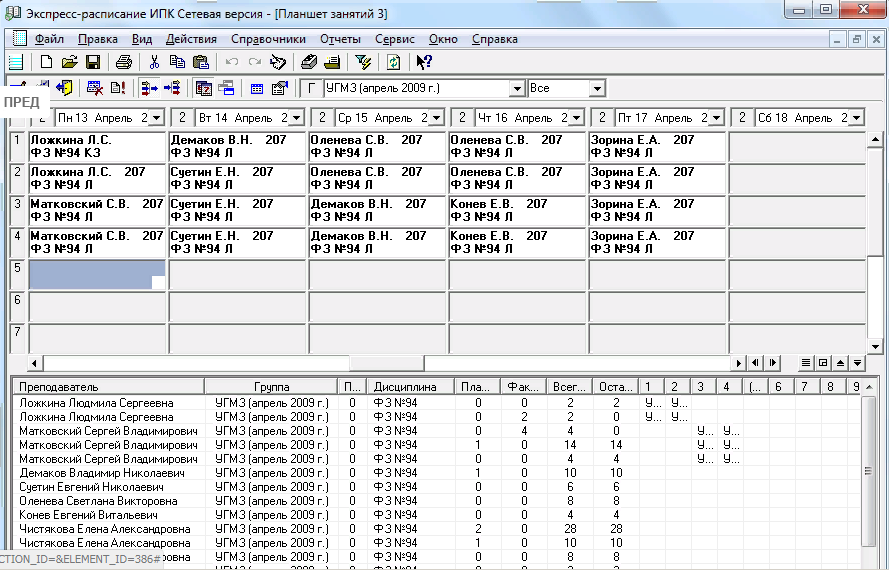The width and height of the screenshot is (889, 570).
Task: Open the УГМЗ (апрель 2009 г.) dropdown
Action: pyautogui.click(x=517, y=89)
